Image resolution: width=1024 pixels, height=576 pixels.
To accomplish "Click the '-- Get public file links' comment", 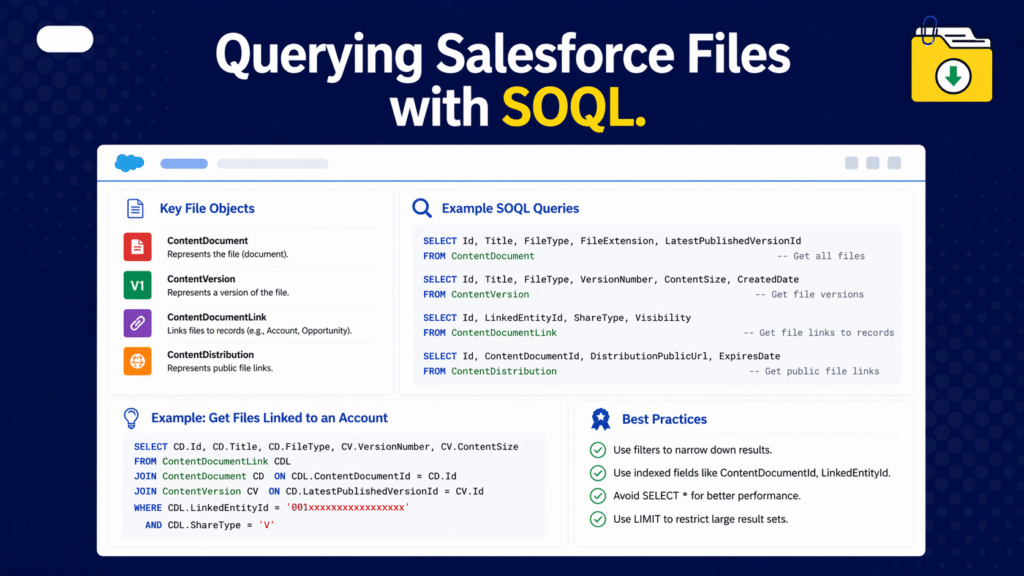I will [x=814, y=371].
